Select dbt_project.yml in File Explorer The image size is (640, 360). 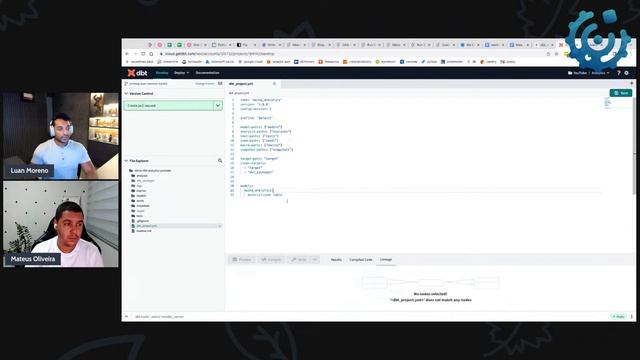pos(144,226)
